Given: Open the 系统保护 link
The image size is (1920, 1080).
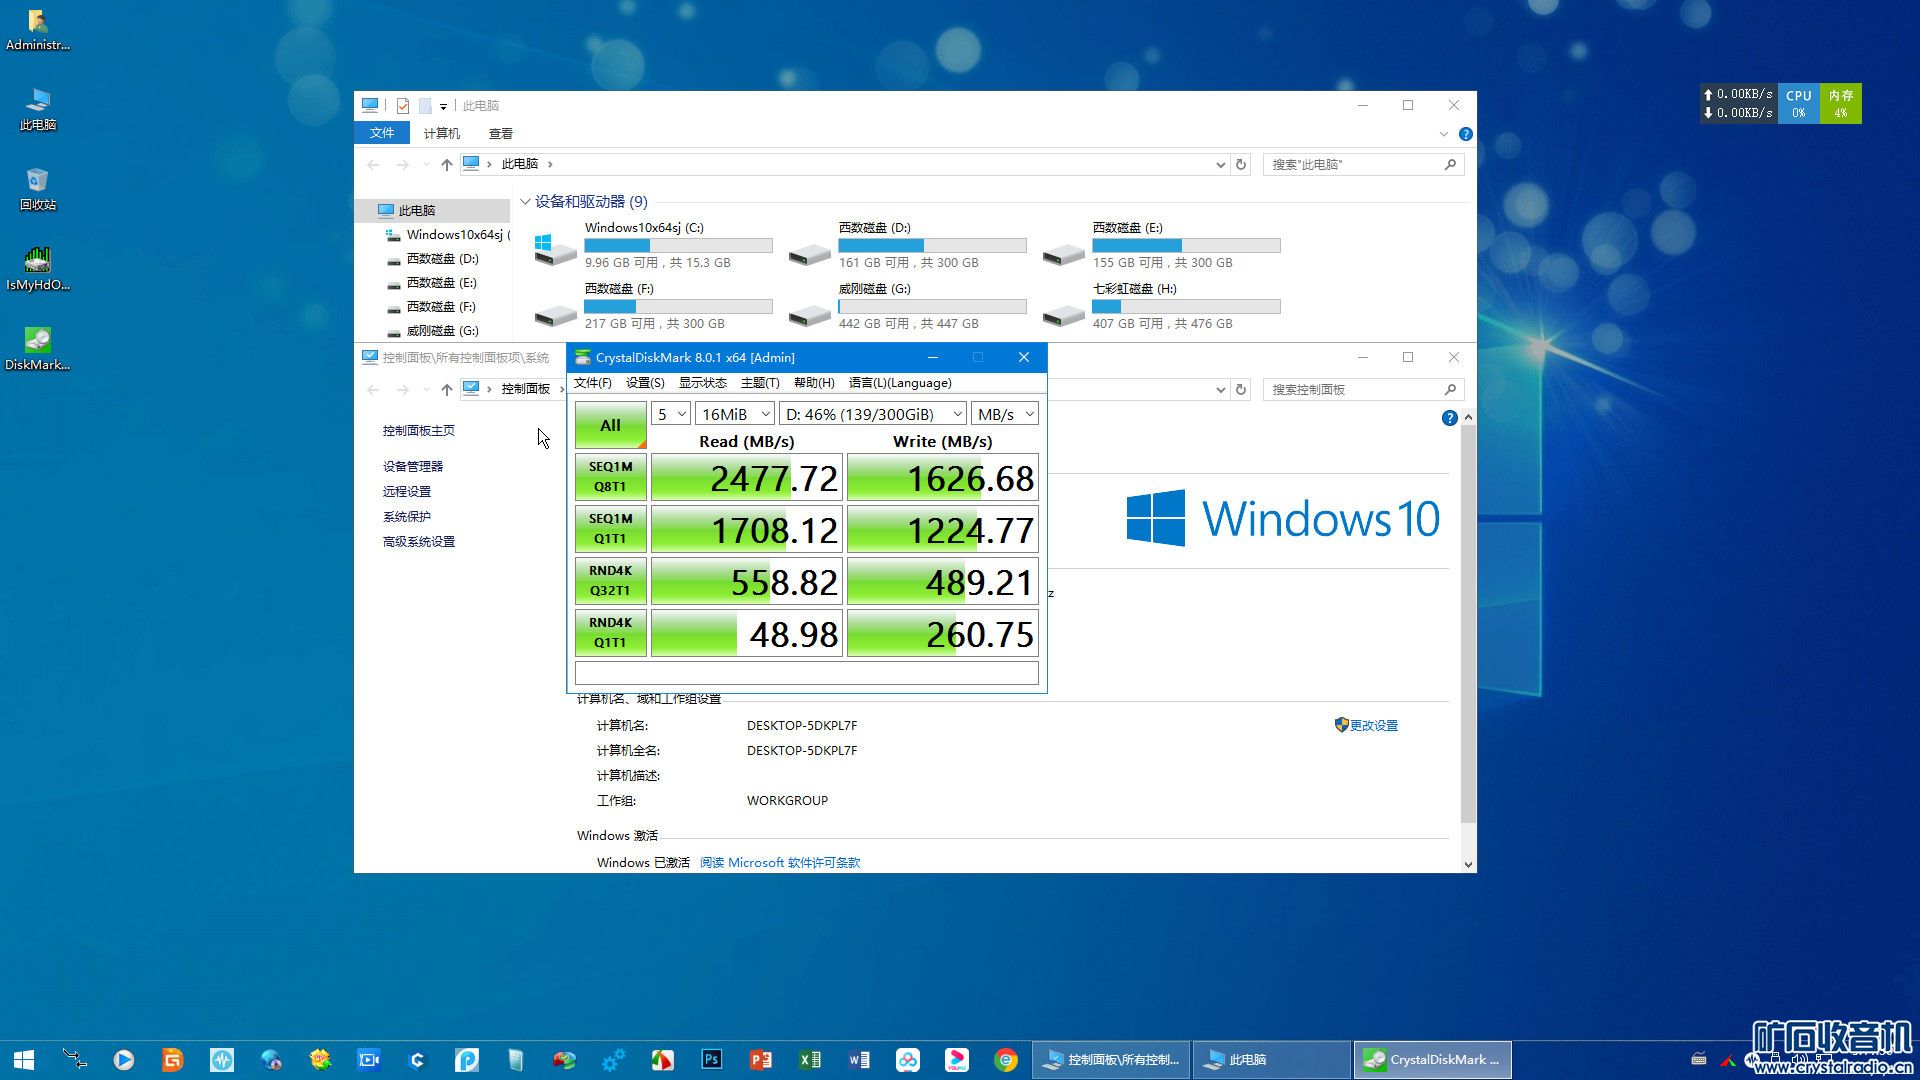Looking at the screenshot, I should pos(406,516).
